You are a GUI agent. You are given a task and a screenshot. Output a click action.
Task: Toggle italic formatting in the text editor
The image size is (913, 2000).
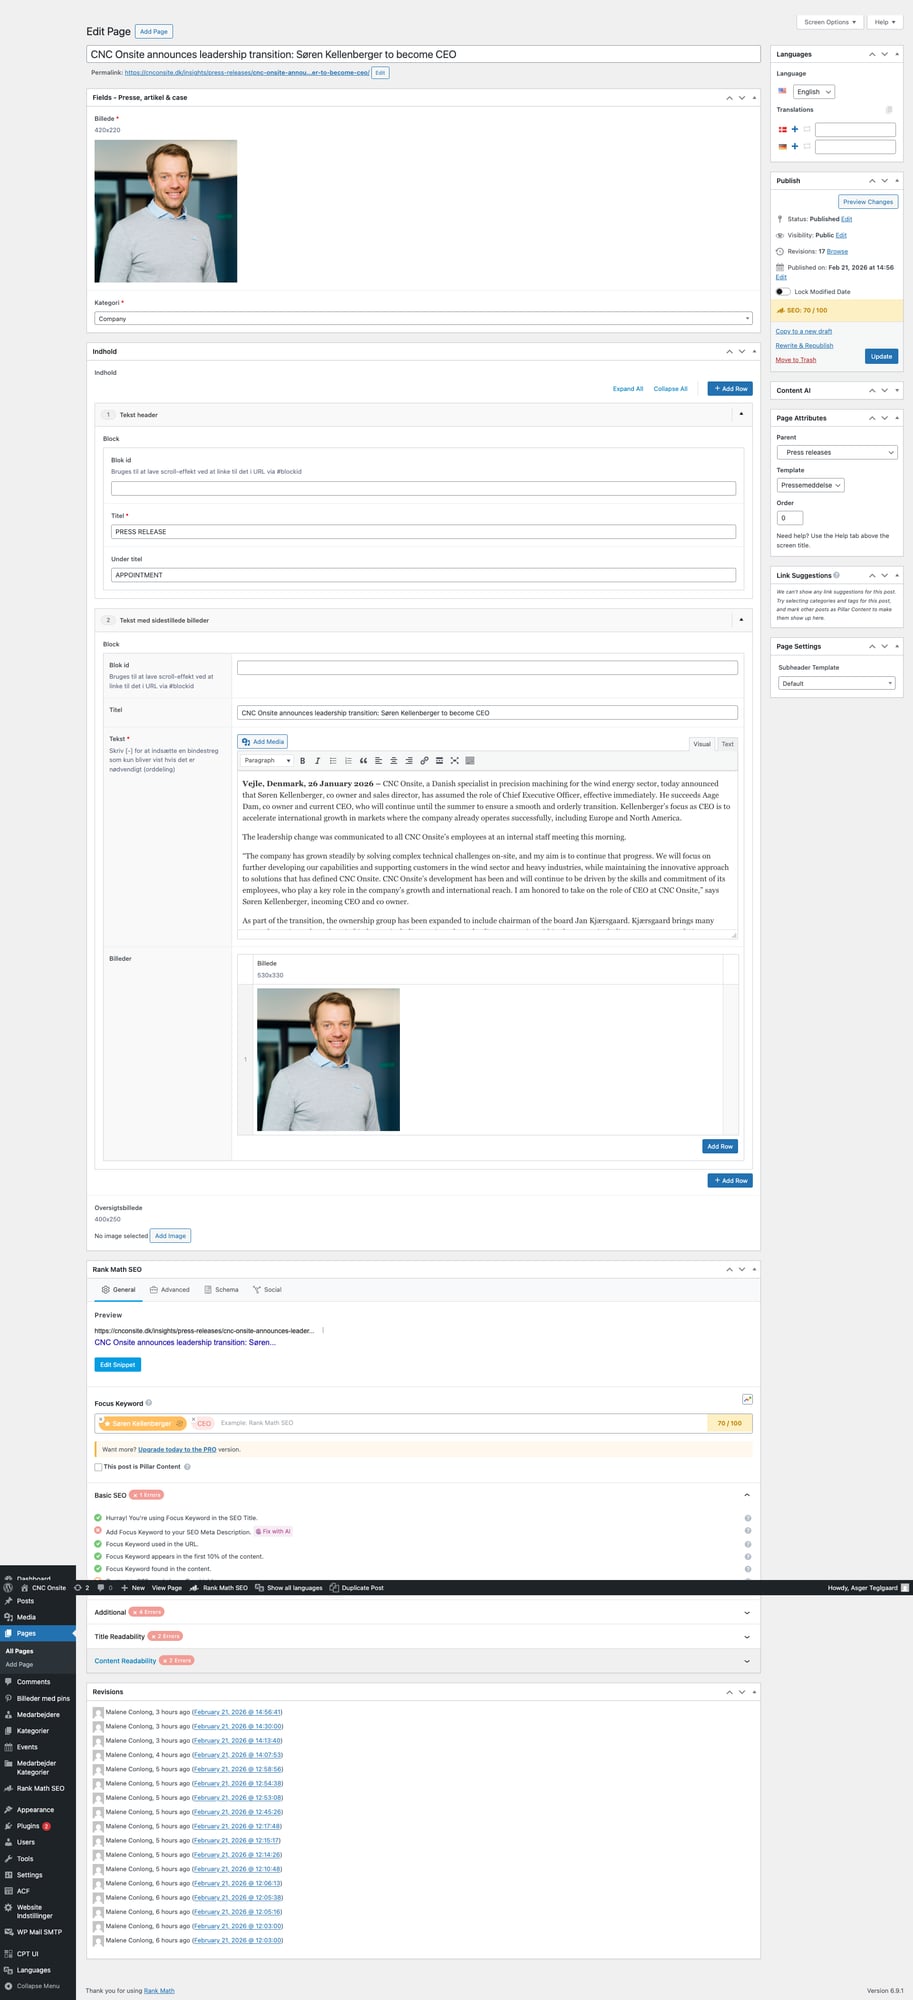tap(317, 761)
